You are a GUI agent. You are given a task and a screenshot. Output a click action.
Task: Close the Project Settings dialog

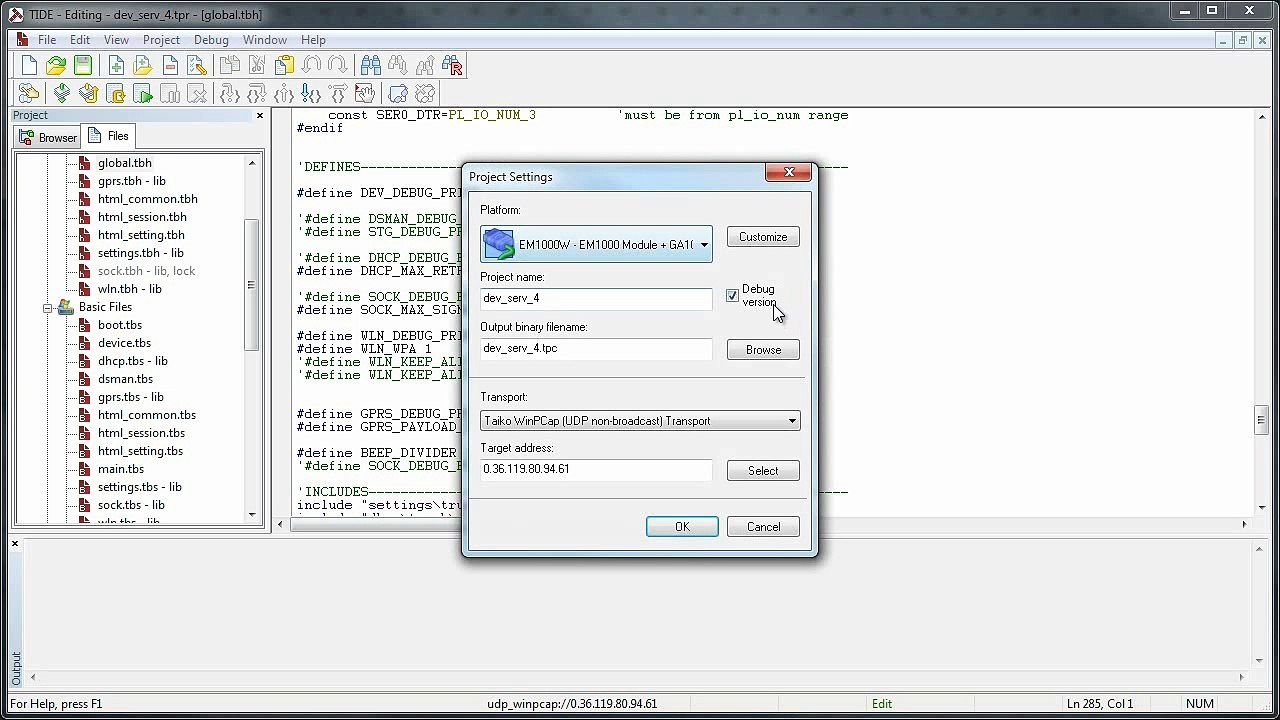tap(788, 173)
